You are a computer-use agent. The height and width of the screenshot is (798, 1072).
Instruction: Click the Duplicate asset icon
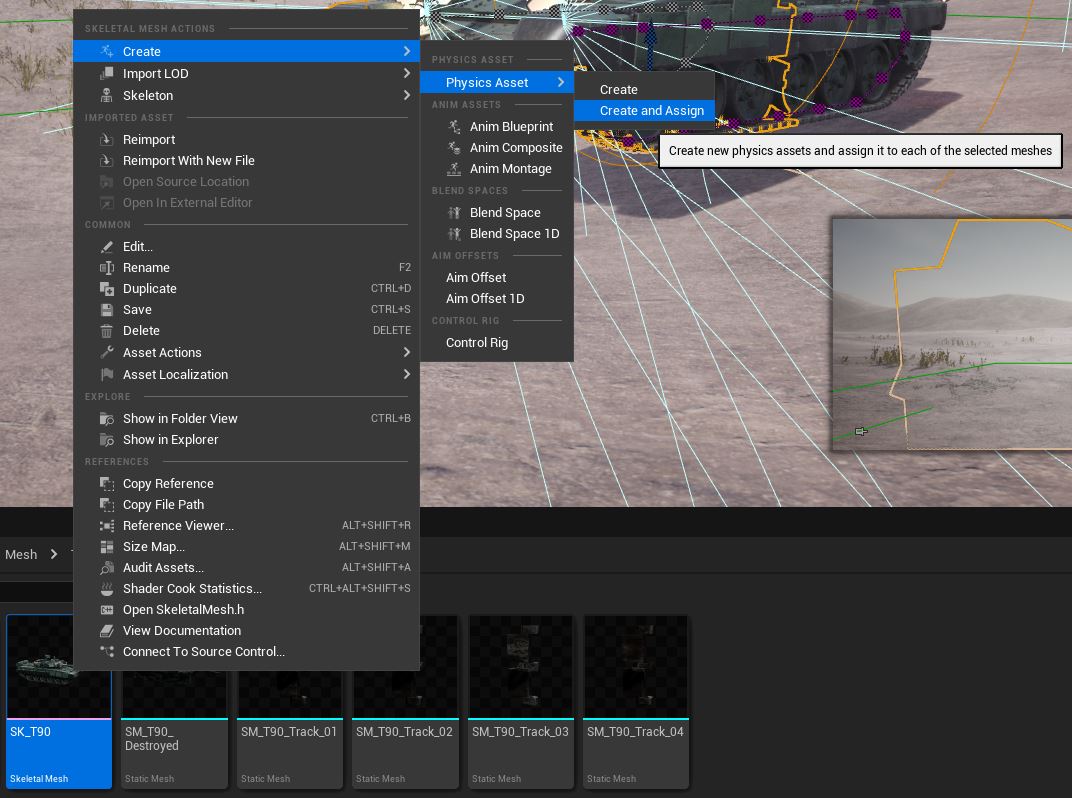coord(107,288)
